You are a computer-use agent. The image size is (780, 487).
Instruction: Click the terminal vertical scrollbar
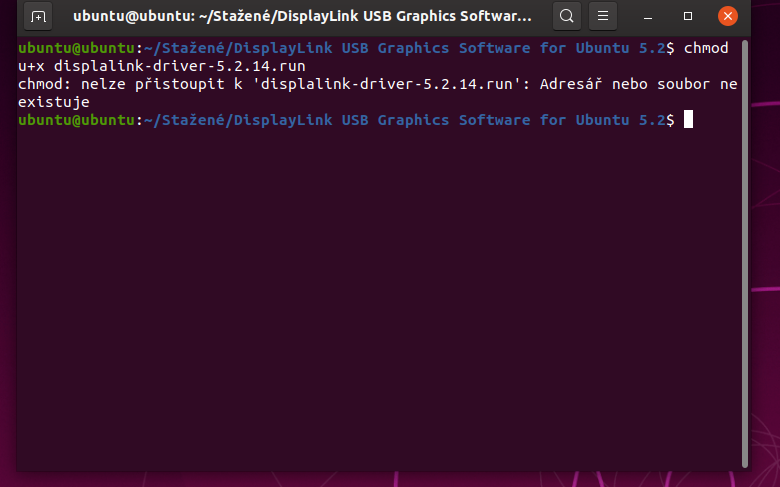745,254
